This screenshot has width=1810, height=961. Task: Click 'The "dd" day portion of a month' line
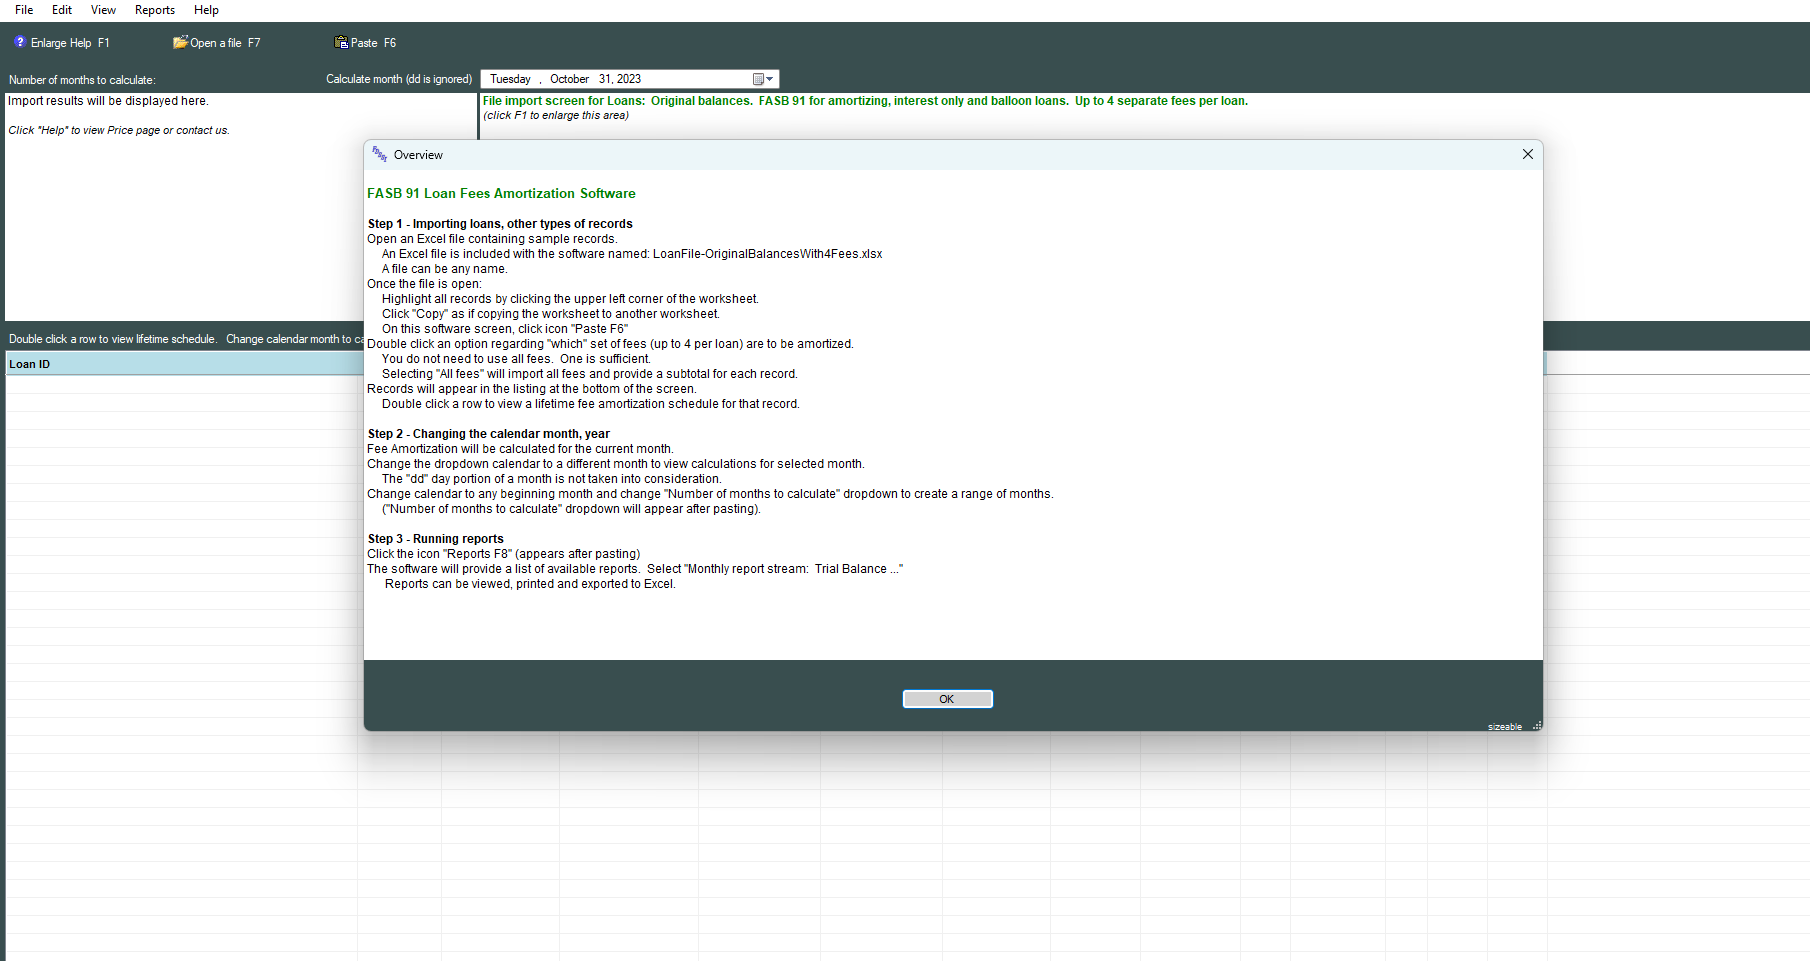pos(552,479)
